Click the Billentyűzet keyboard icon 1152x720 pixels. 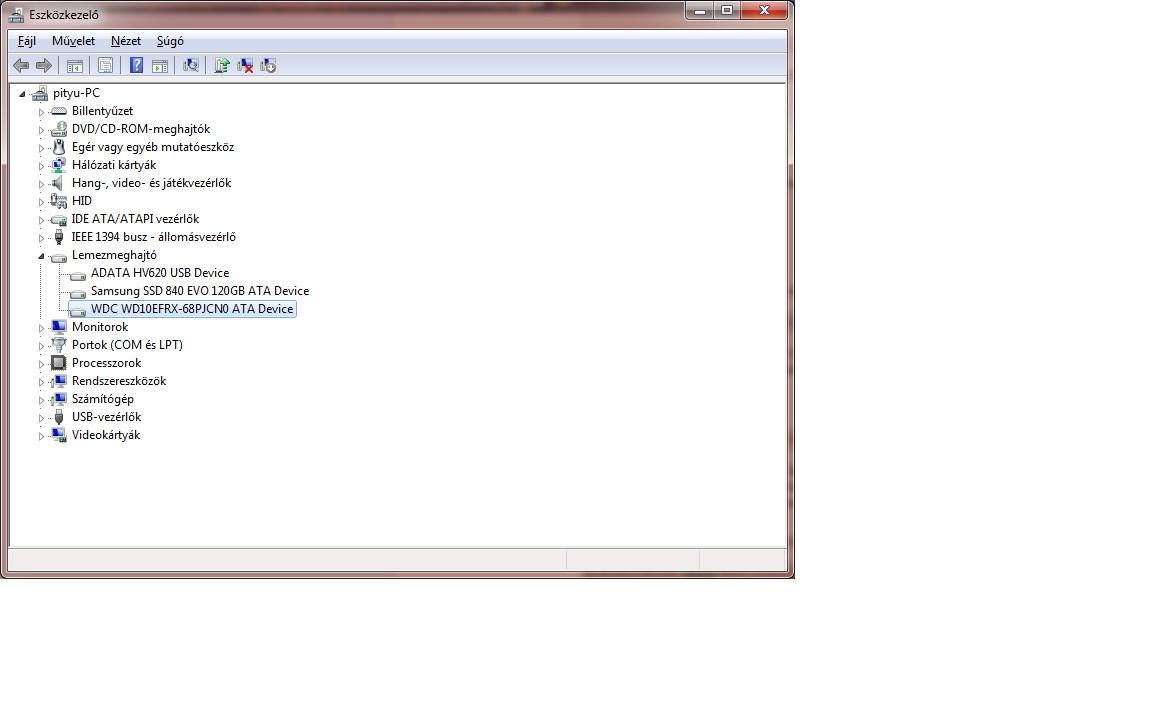59,111
